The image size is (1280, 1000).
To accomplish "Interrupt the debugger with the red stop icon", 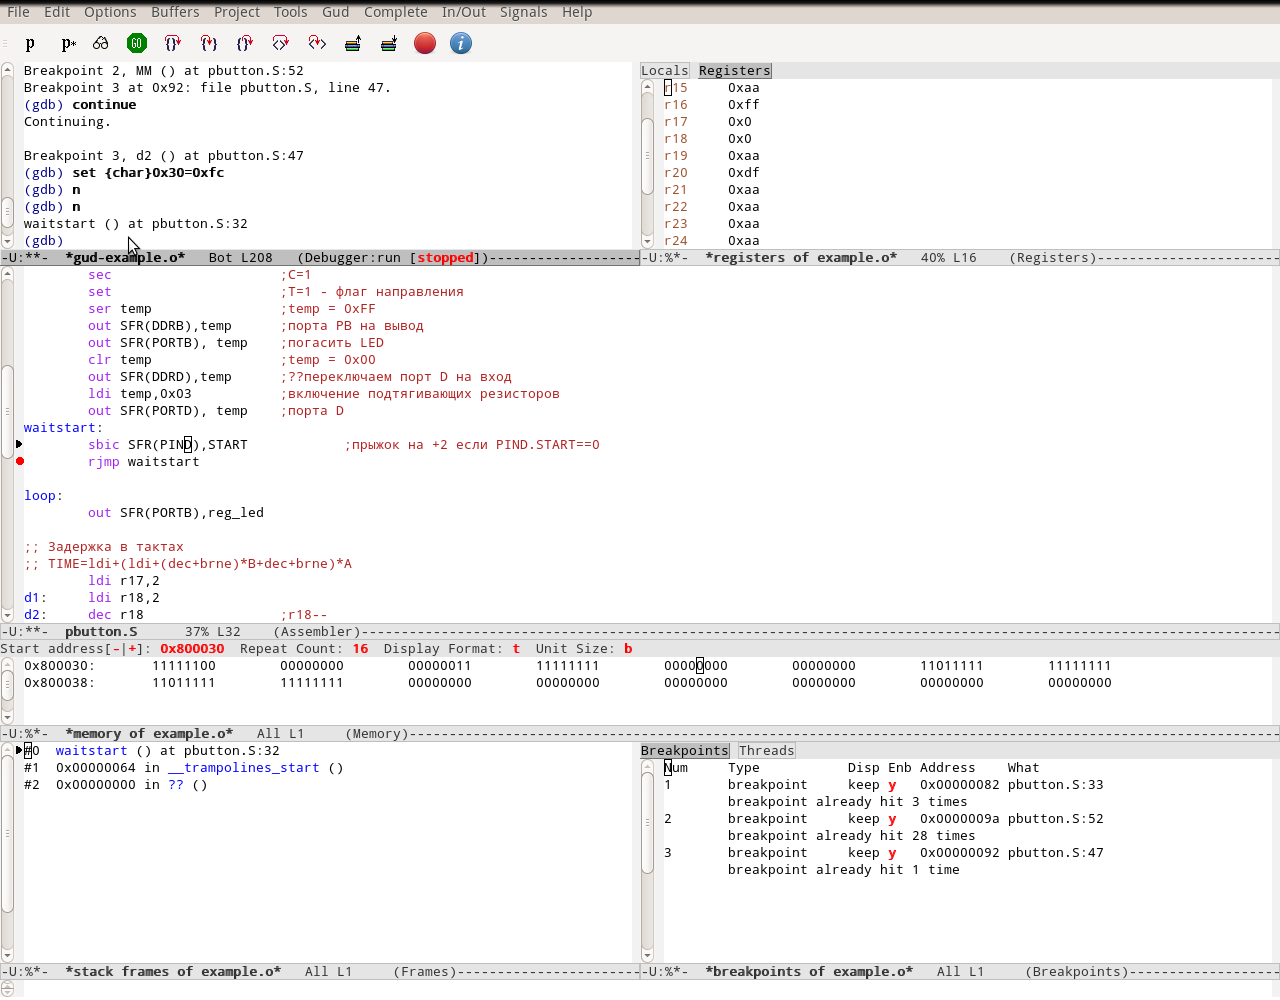I will 424,43.
